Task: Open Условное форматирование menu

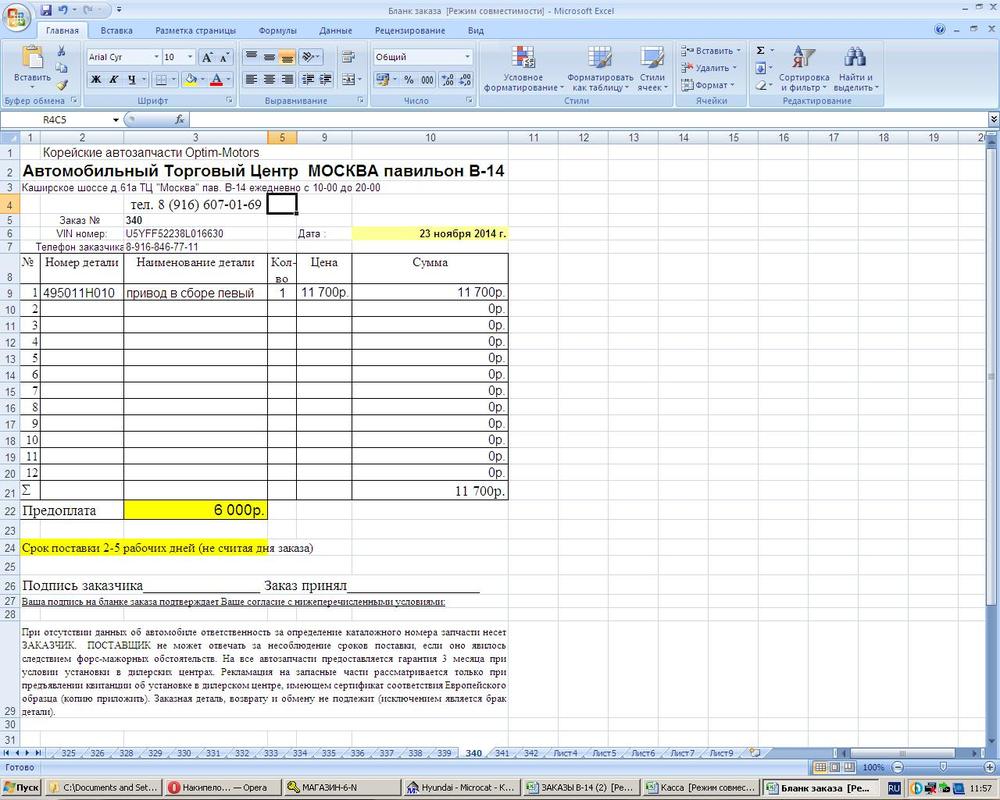Action: pyautogui.click(x=523, y=69)
